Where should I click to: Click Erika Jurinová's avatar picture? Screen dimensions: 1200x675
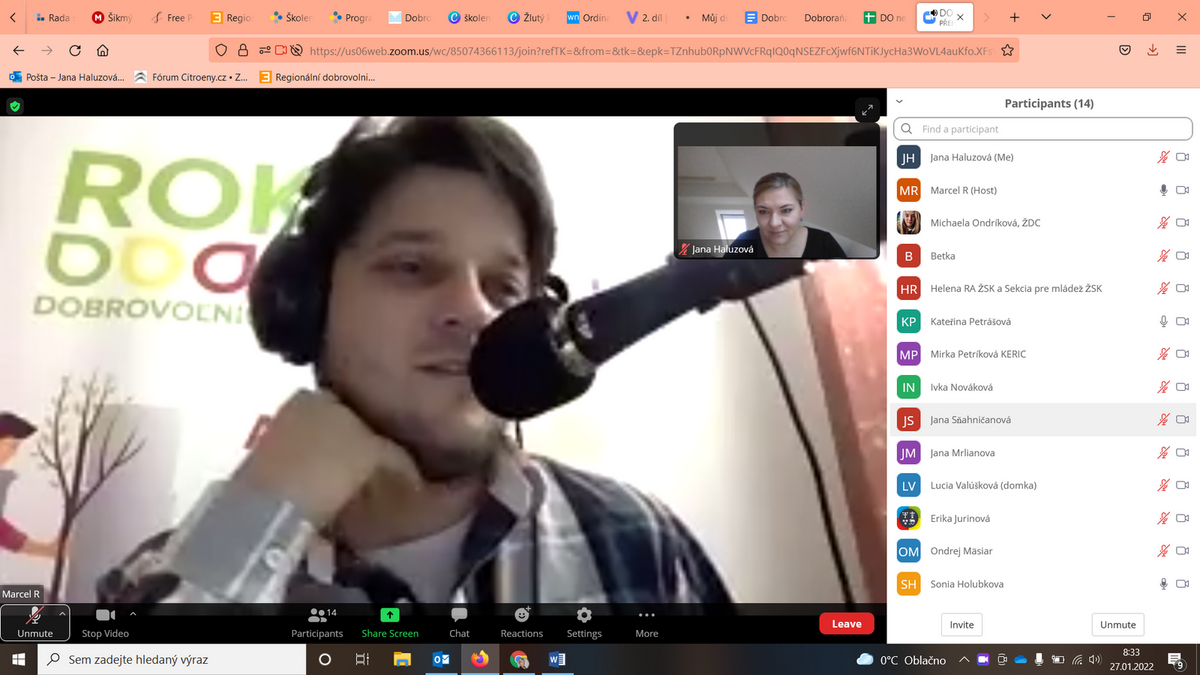tap(908, 518)
